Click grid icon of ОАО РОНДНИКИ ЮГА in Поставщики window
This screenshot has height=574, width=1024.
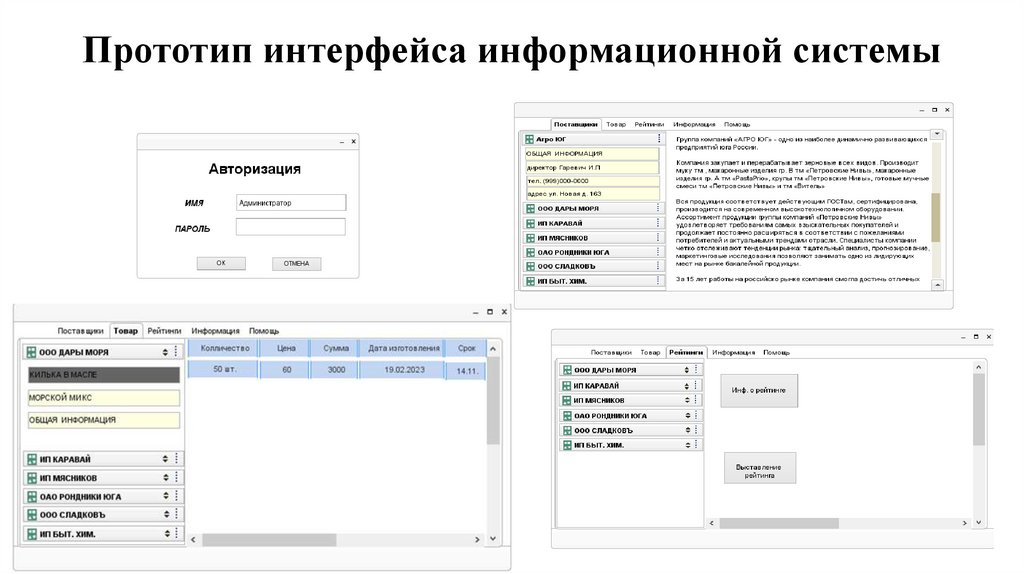tap(530, 252)
